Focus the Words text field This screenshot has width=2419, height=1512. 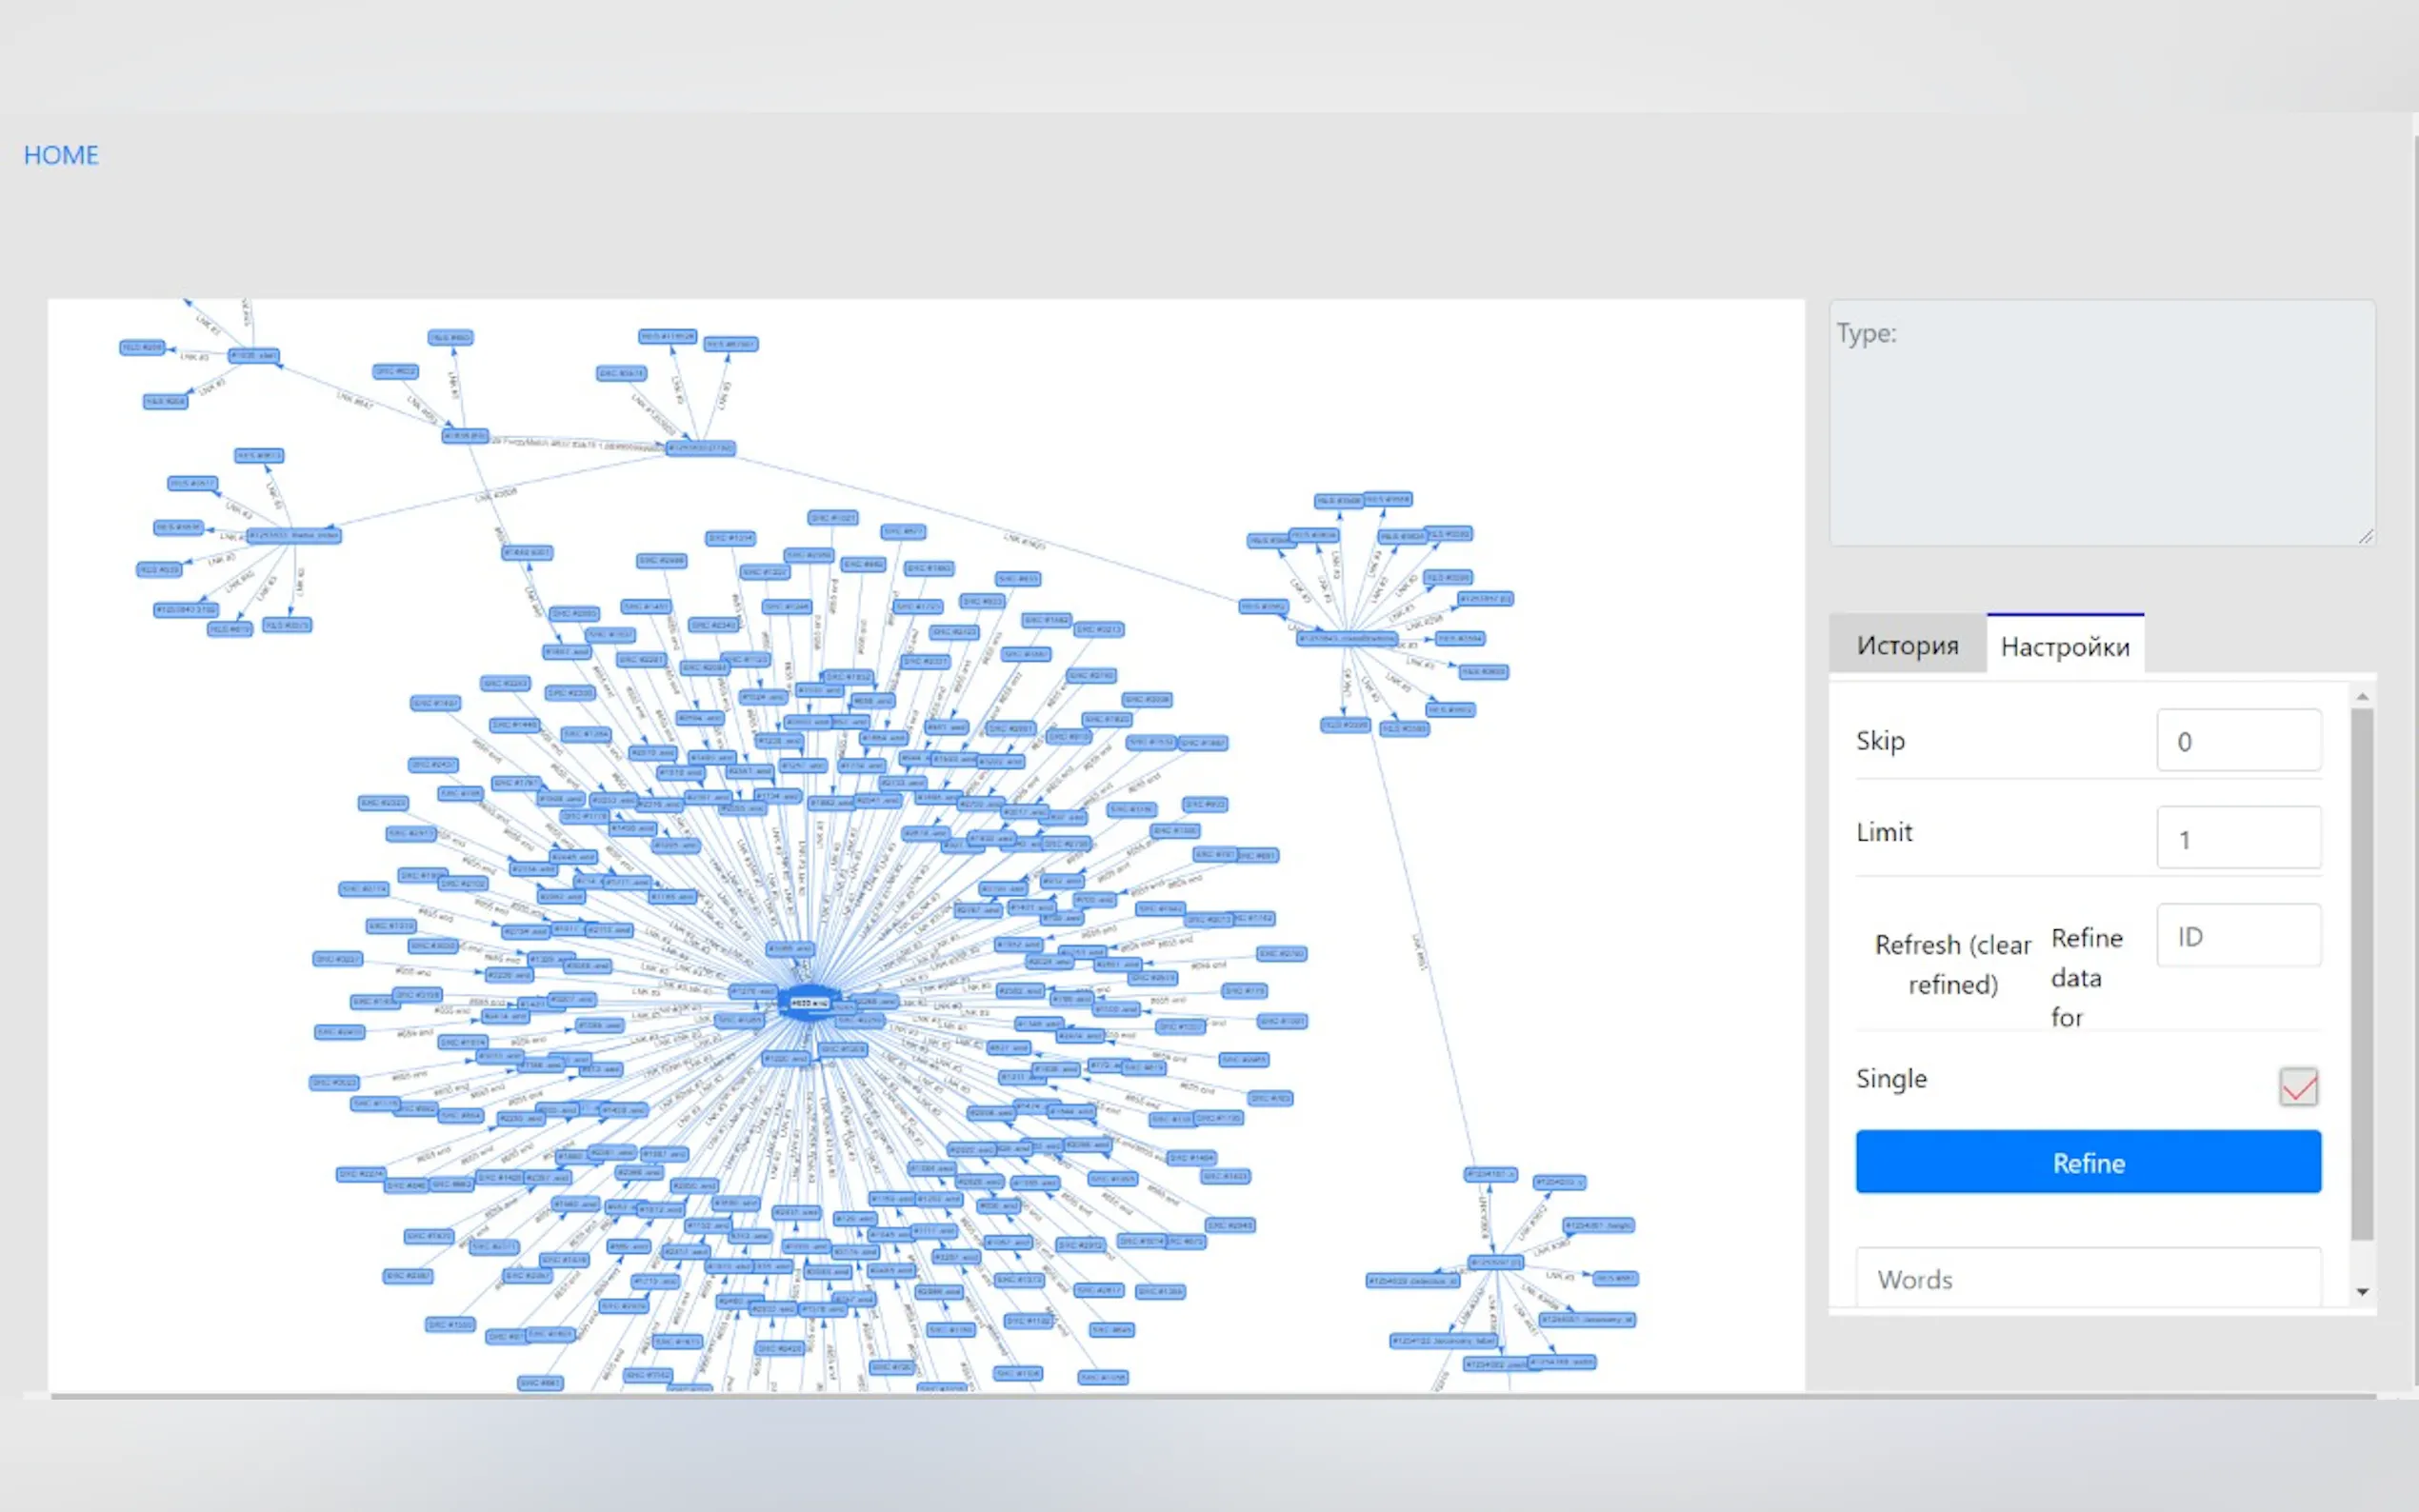click(x=2087, y=1278)
